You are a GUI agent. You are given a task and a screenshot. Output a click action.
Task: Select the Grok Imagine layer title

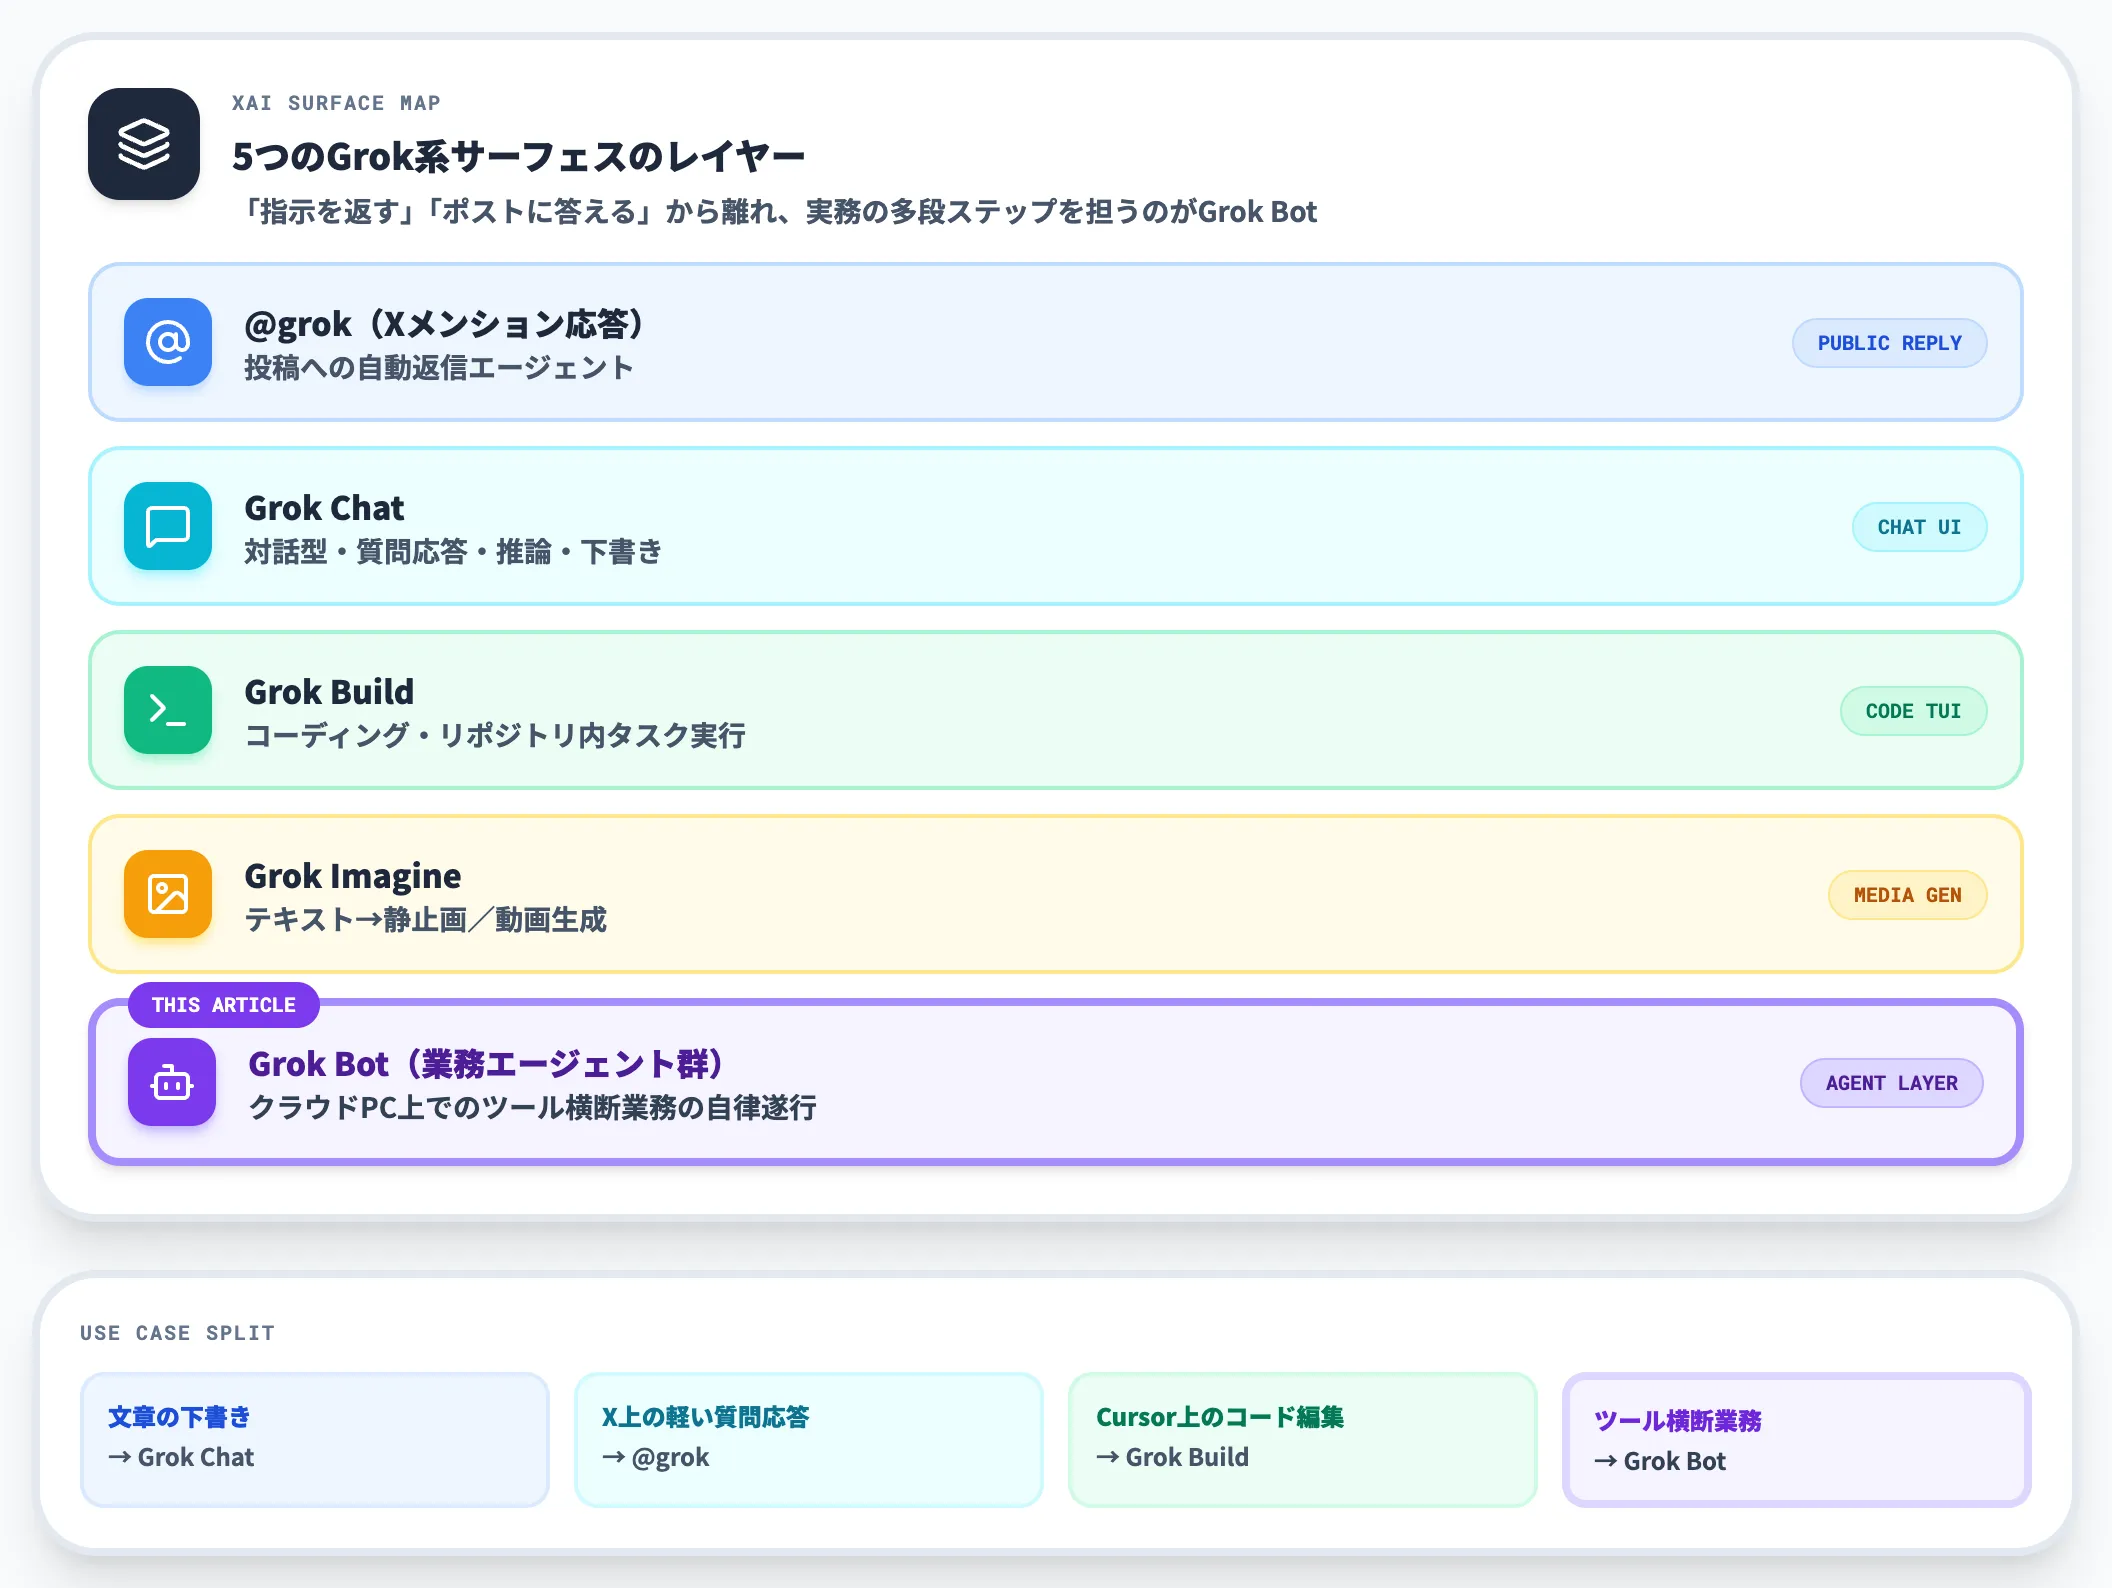tap(352, 877)
